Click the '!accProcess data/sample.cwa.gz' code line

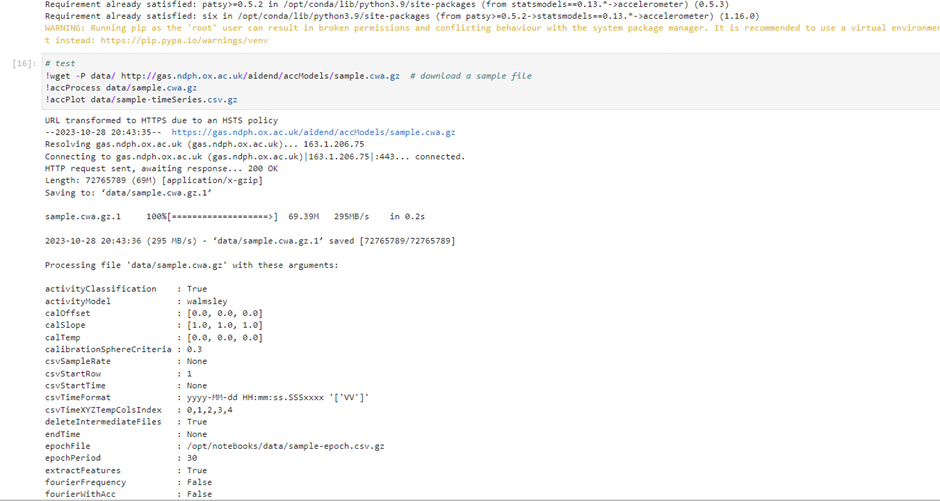[121, 87]
